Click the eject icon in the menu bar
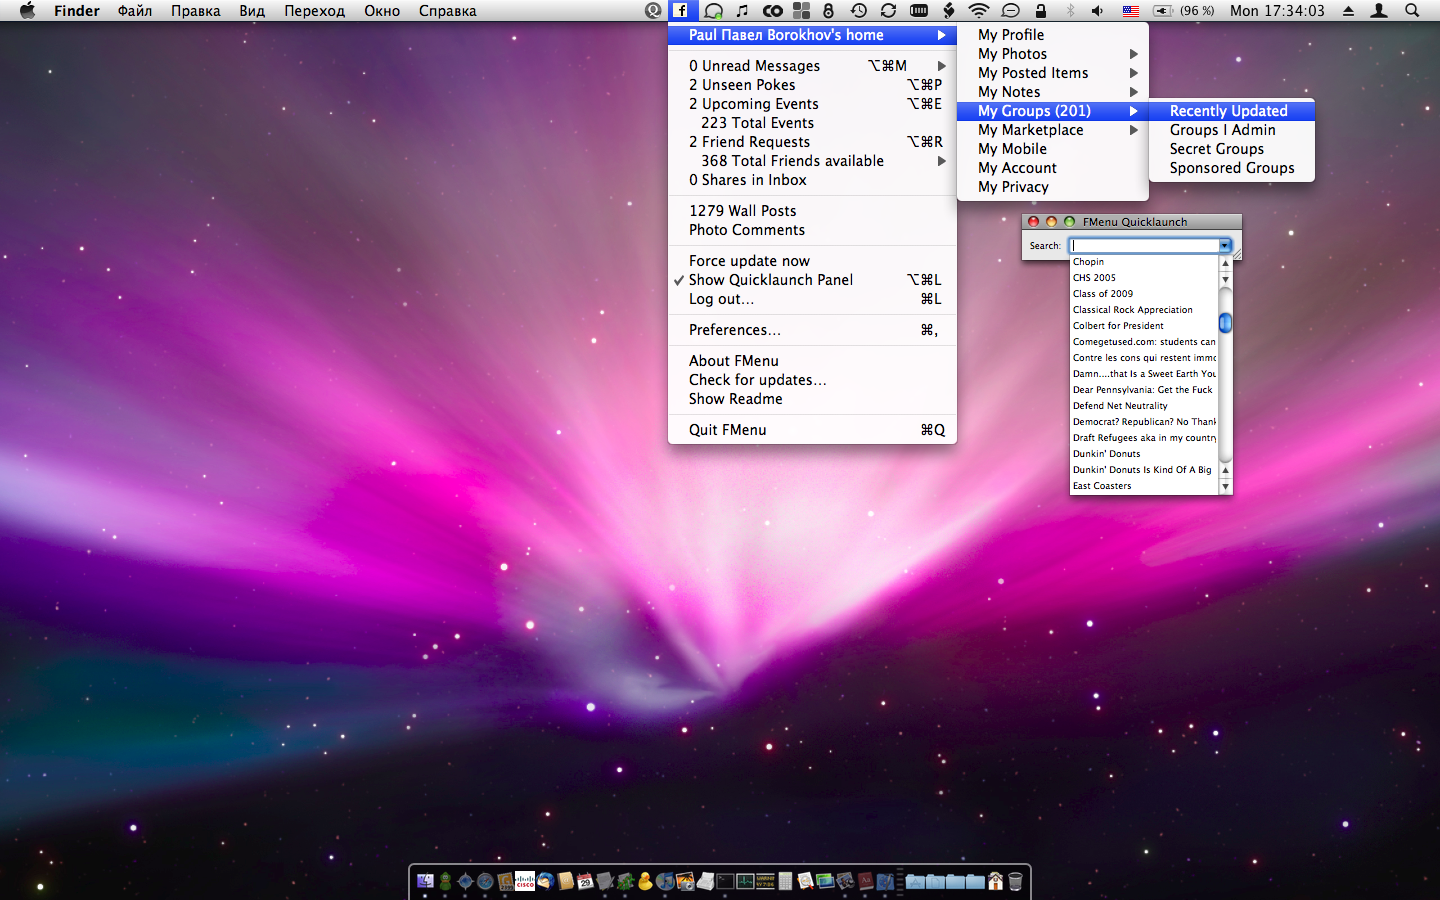 (x=1348, y=11)
